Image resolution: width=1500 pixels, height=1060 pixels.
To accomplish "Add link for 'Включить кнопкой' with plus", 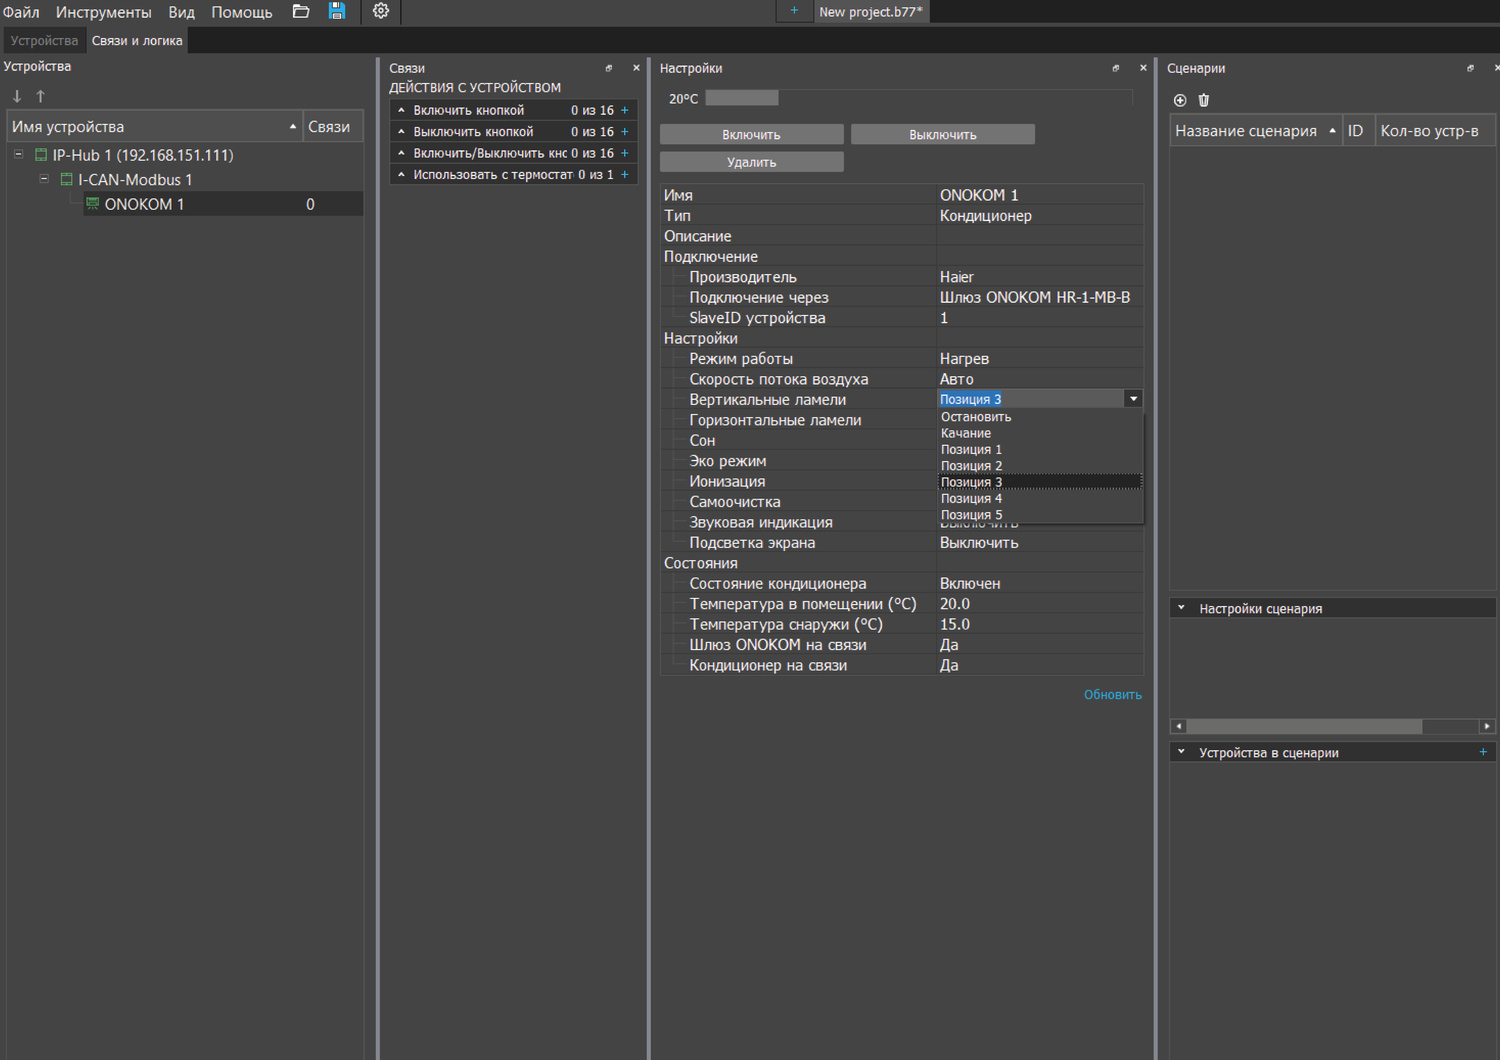I will (x=625, y=111).
